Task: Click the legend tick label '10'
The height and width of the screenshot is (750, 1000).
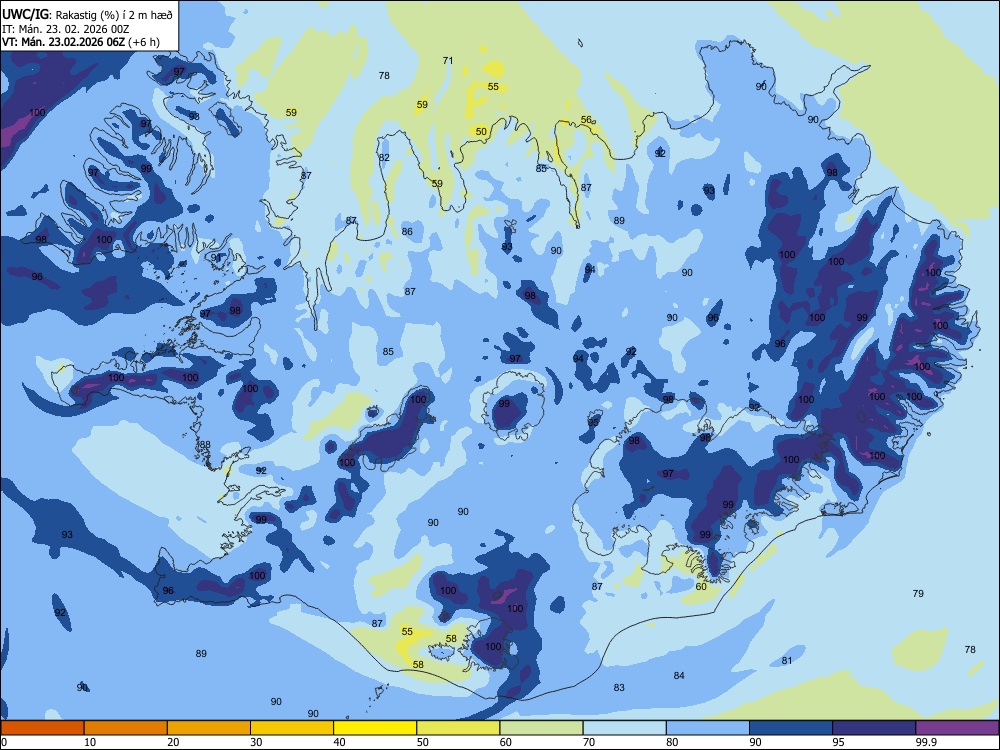Action: (x=90, y=742)
